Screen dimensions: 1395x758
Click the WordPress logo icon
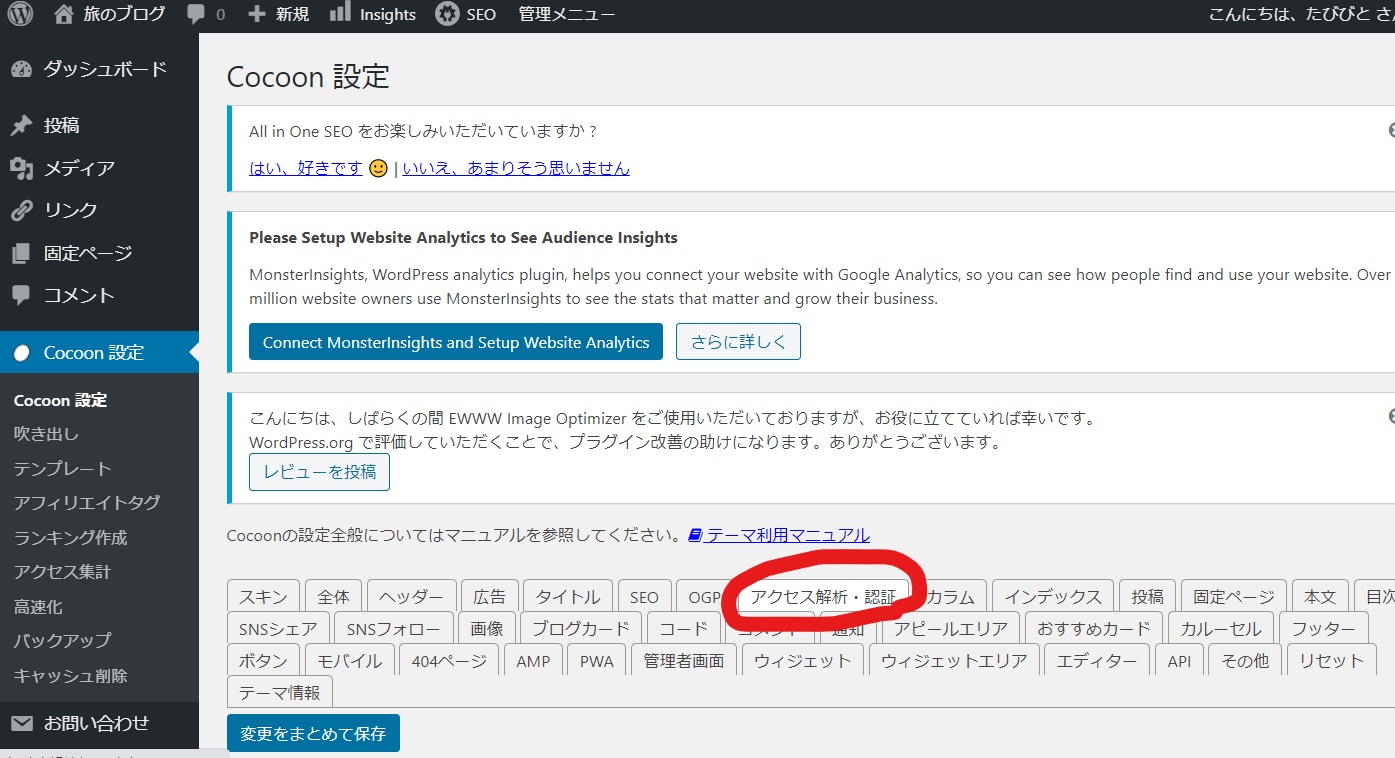[x=20, y=14]
